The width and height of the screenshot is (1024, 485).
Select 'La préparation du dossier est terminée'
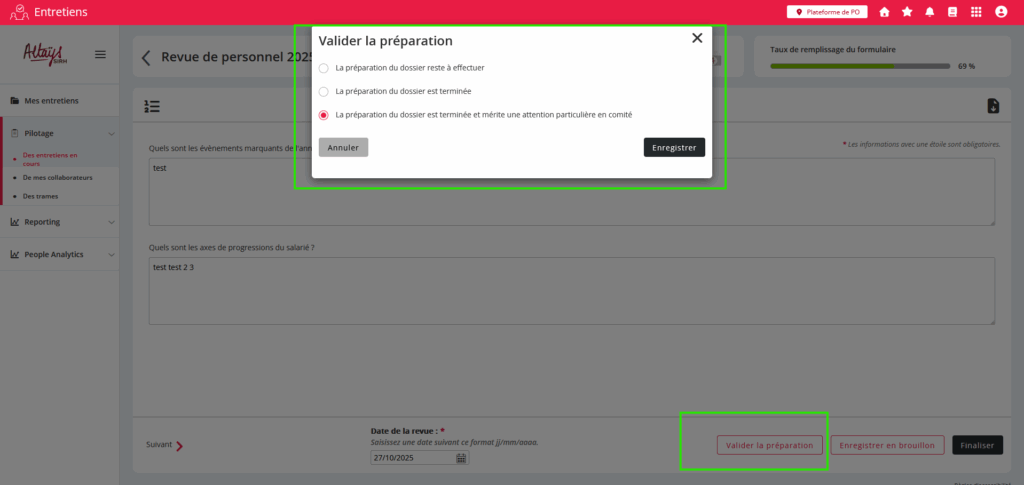point(323,91)
